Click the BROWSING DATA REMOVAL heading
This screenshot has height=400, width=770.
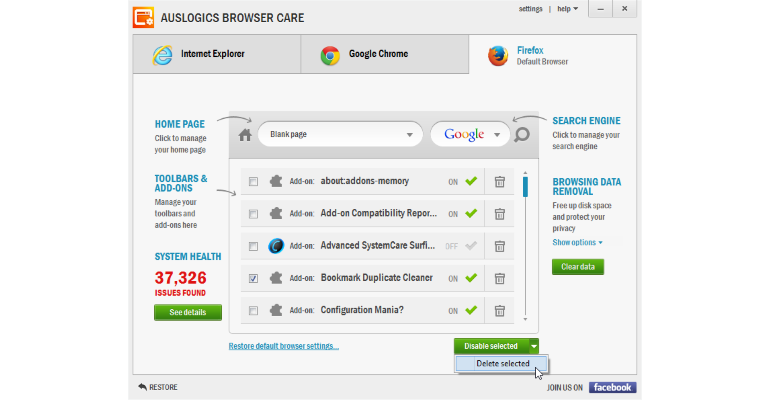point(587,187)
